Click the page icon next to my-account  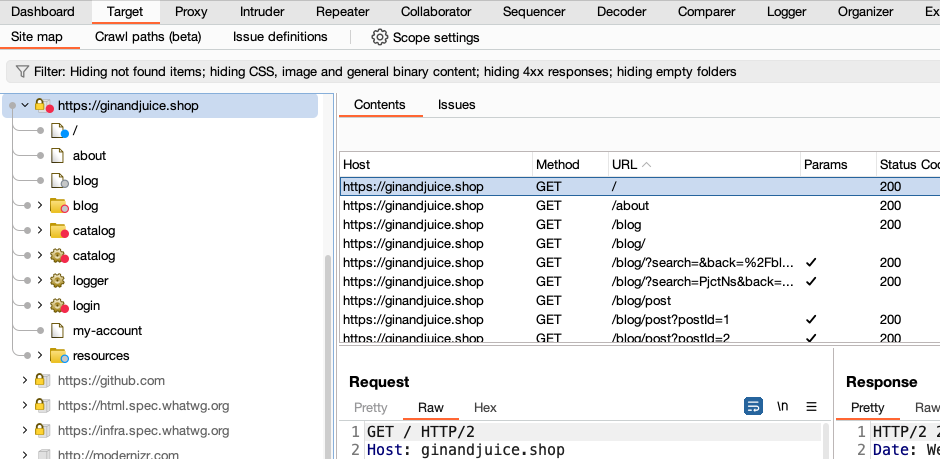(57, 331)
